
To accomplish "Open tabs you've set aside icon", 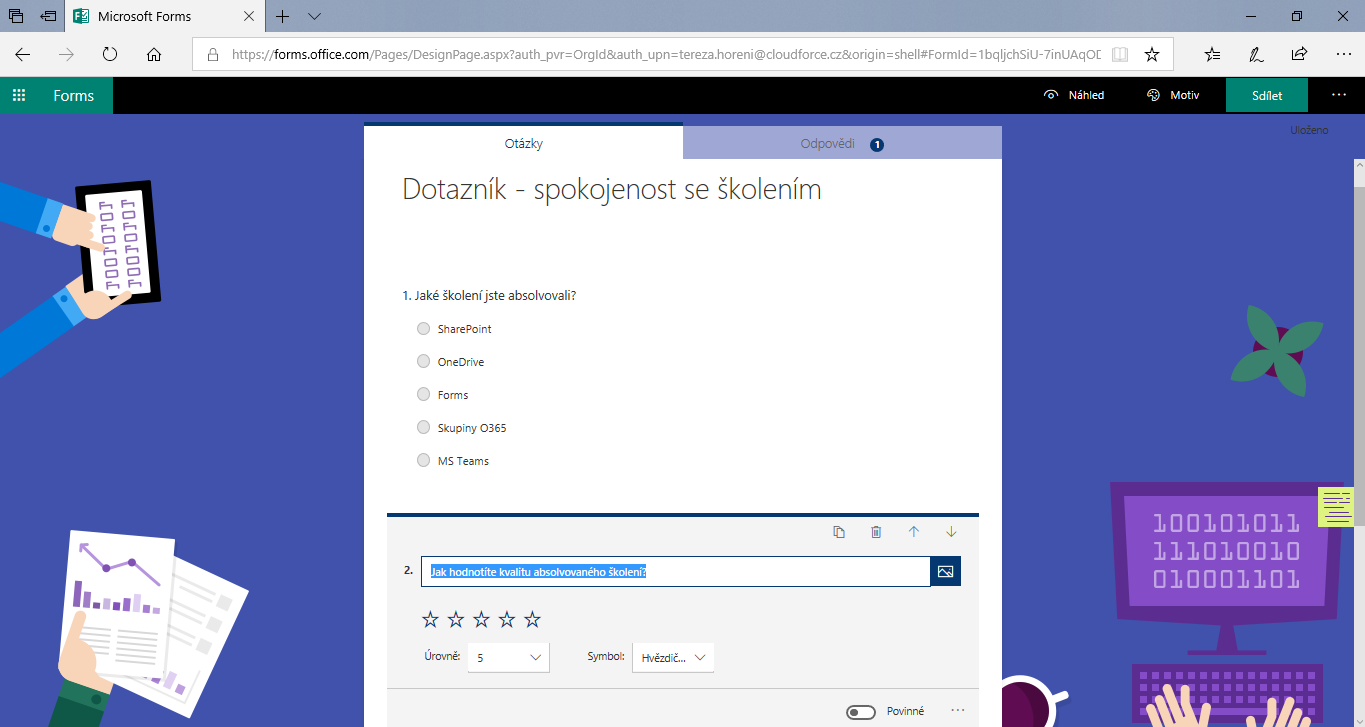I will click(16, 16).
